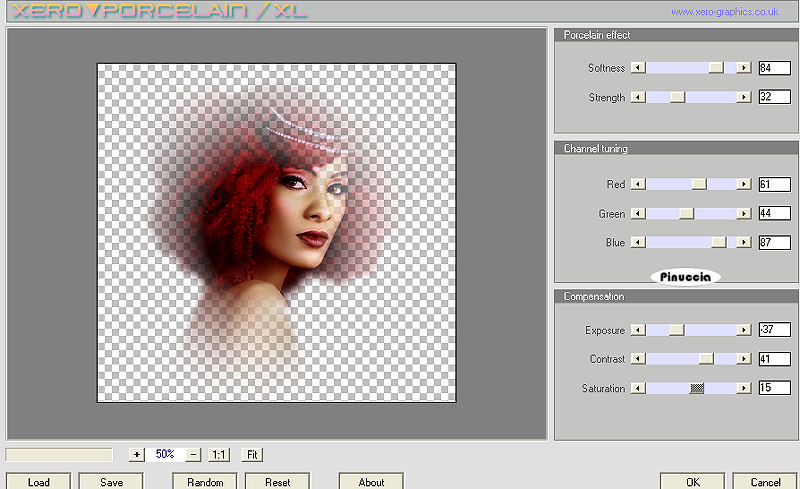Click the Exposure value field showing -37
Screen dimensions: 800x489
(x=774, y=329)
